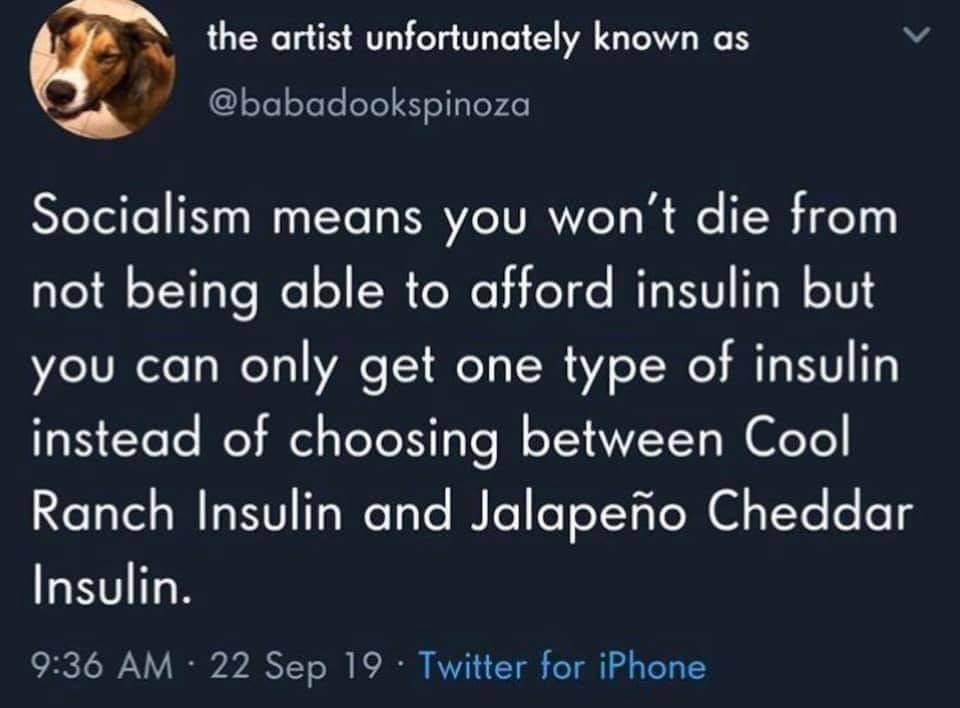Open the @babadookspinoza handle profile

point(369,105)
